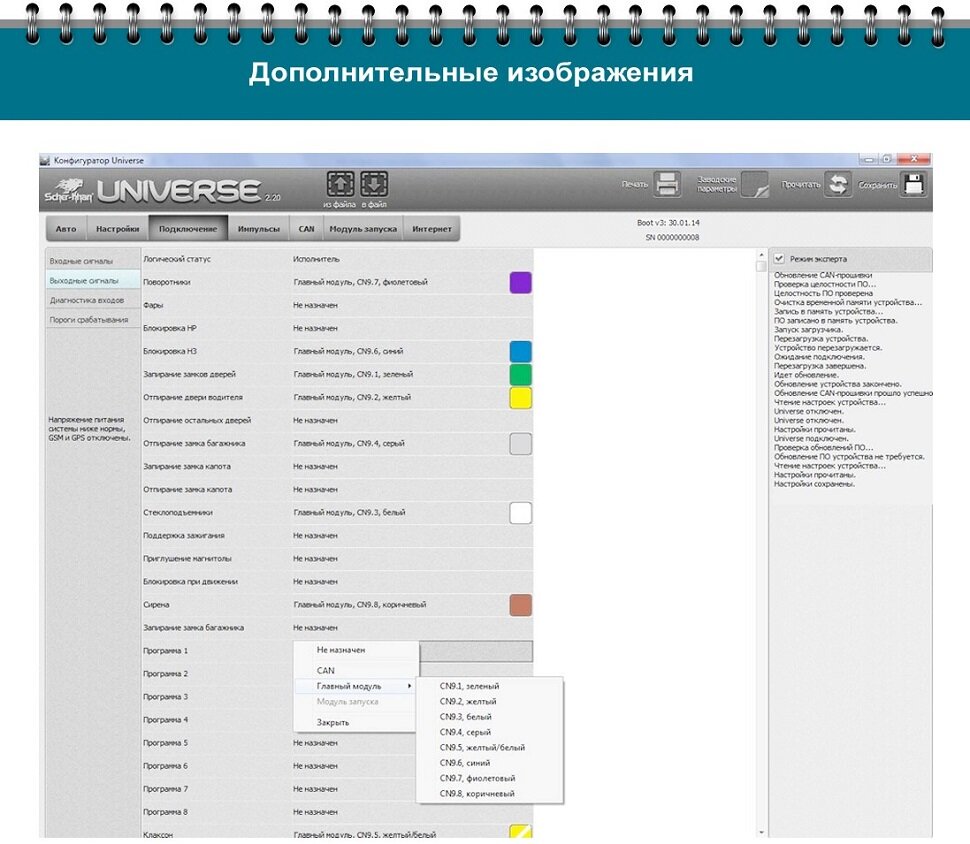Click the yellow/white swatch for Клаксон
This screenshot has height=844, width=970.
520,831
